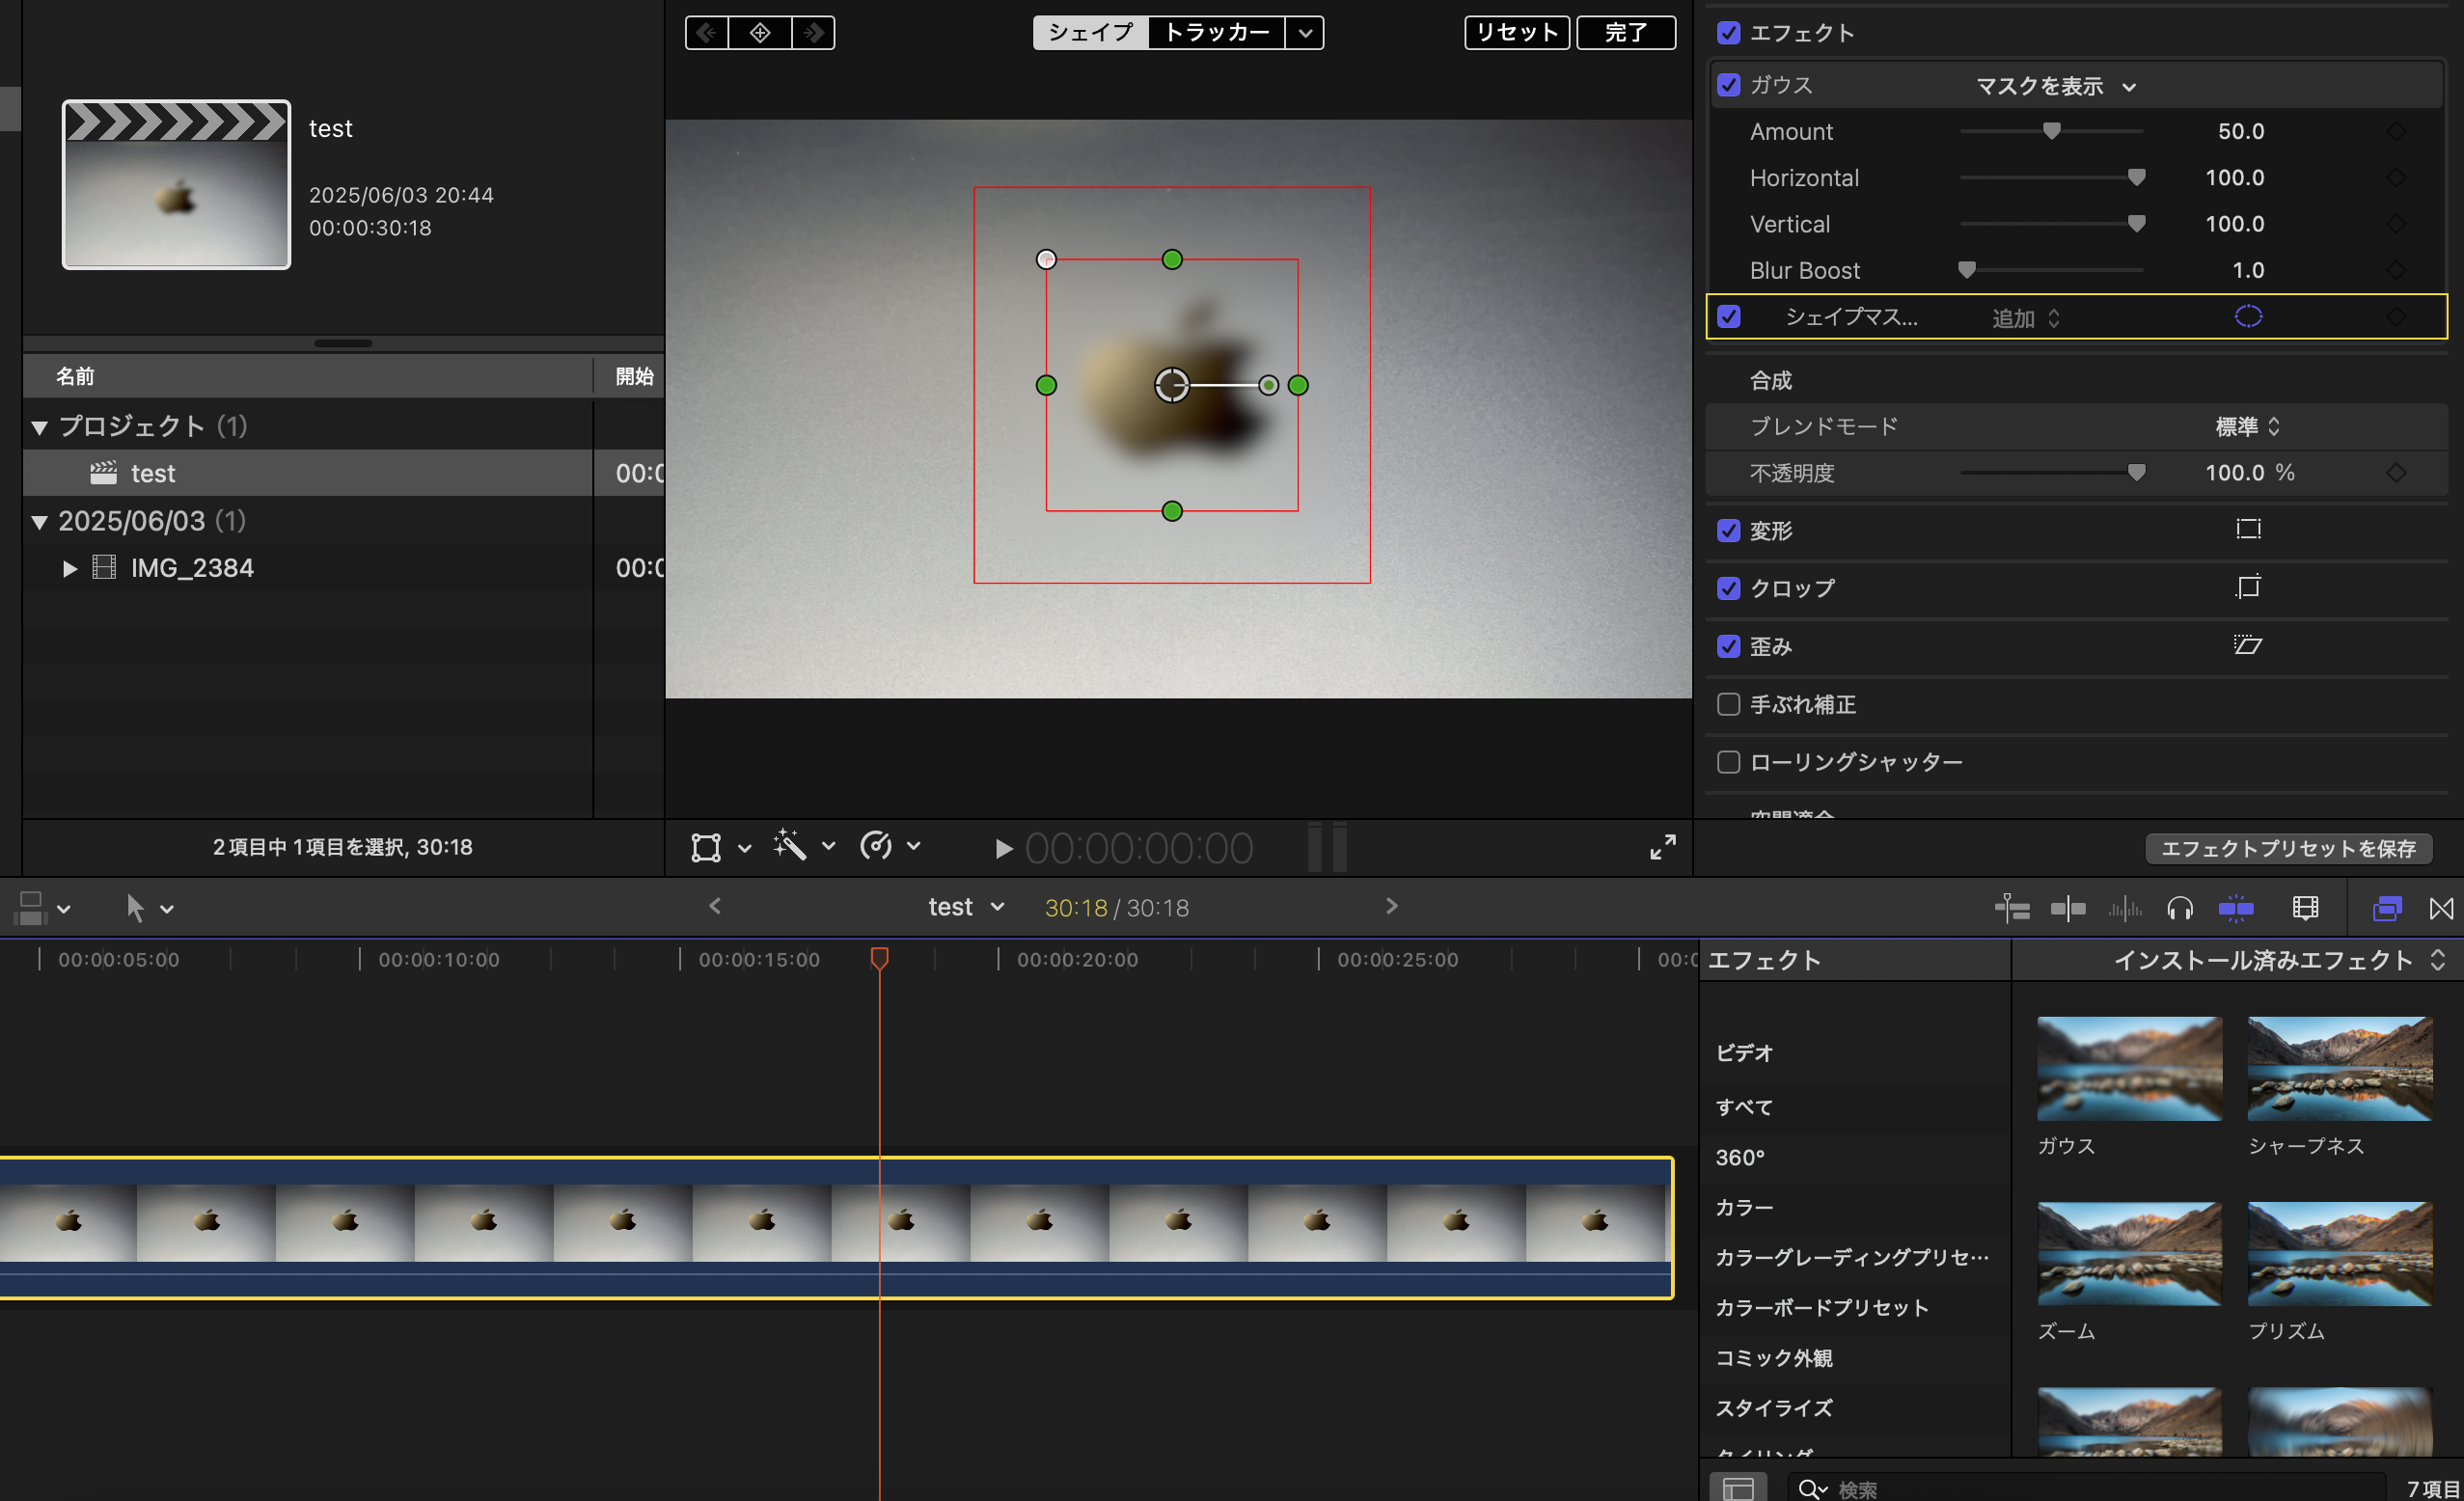Click the Amount slider handle

pos(2051,131)
